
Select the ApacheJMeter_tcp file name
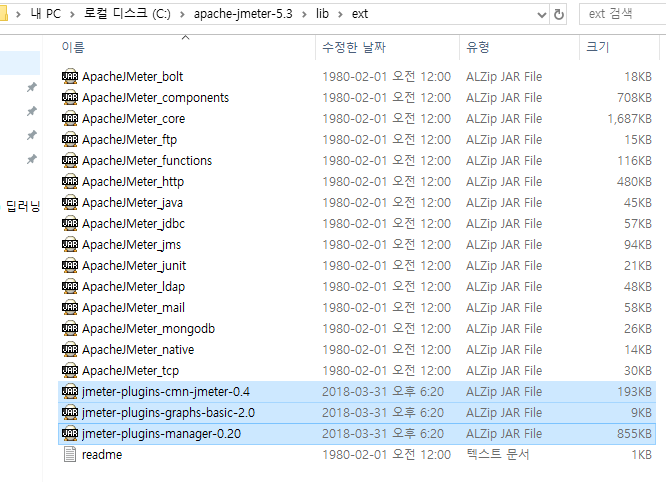coord(131,371)
